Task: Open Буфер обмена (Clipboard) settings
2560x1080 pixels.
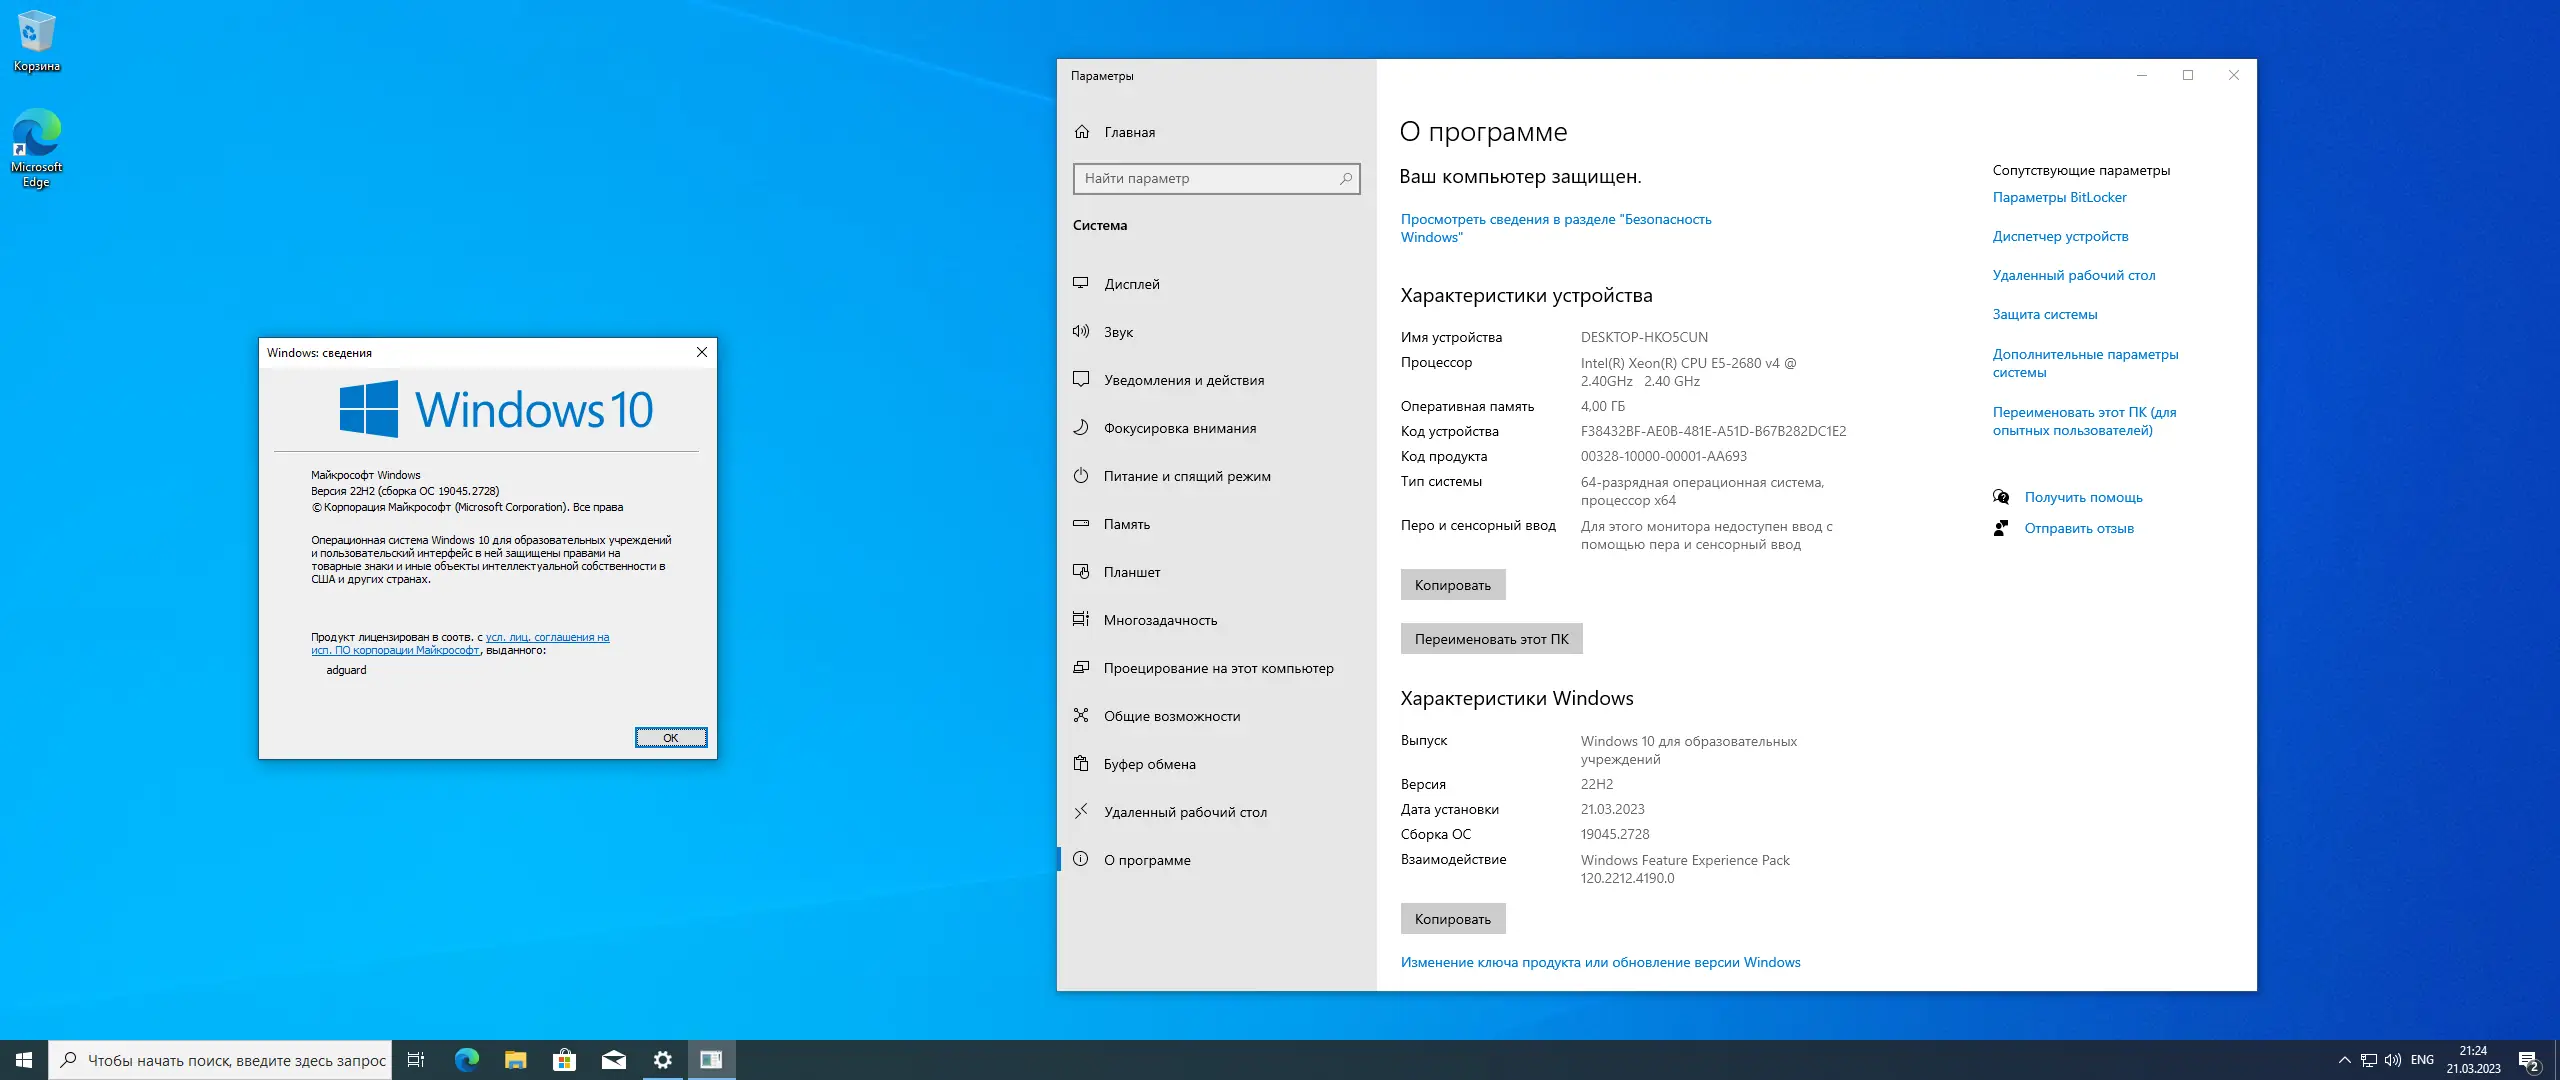Action: pos(1149,764)
